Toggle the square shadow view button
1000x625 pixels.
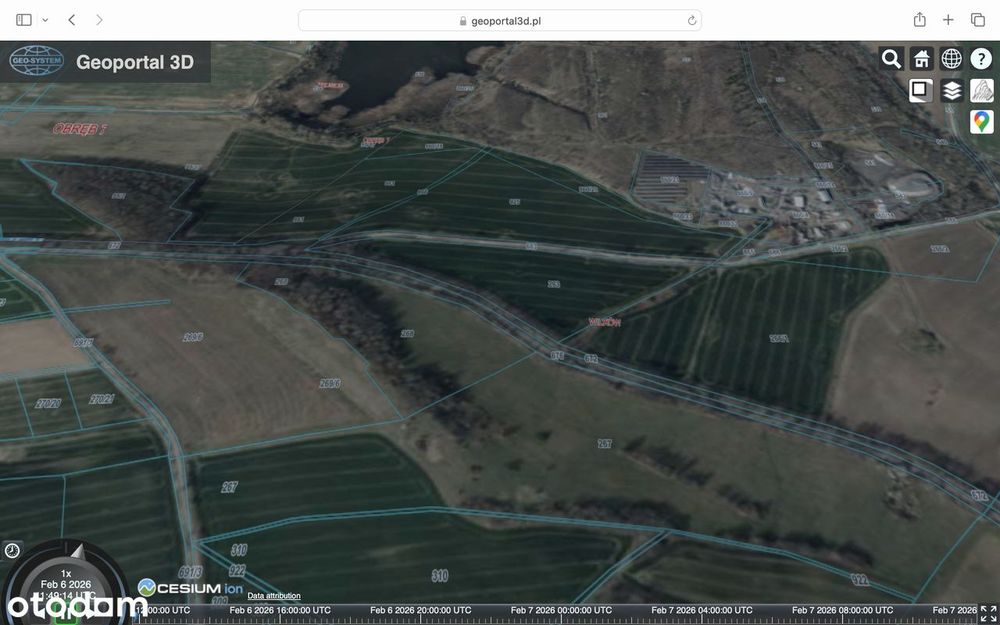[x=921, y=91]
